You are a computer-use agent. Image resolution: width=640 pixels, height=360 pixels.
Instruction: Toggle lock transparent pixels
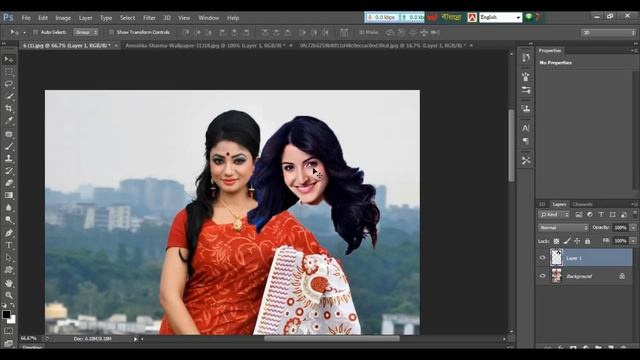556,241
